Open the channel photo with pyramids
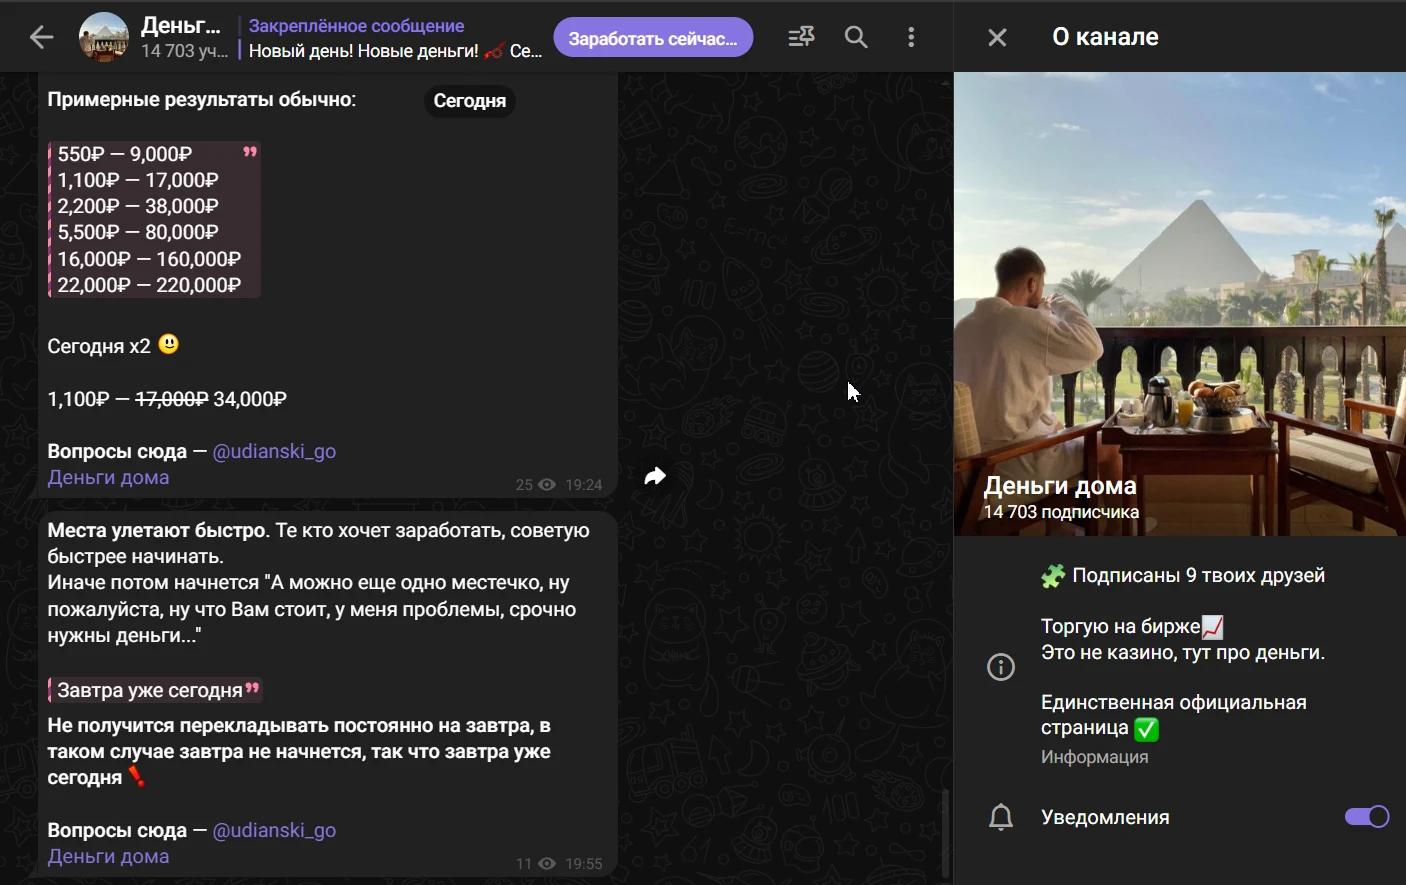Screen dimensions: 1406x885 tap(1180, 304)
